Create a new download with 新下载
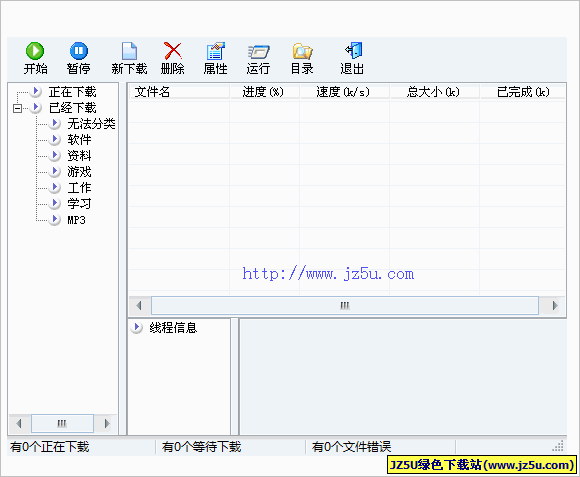The width and height of the screenshot is (580, 477). [129, 58]
